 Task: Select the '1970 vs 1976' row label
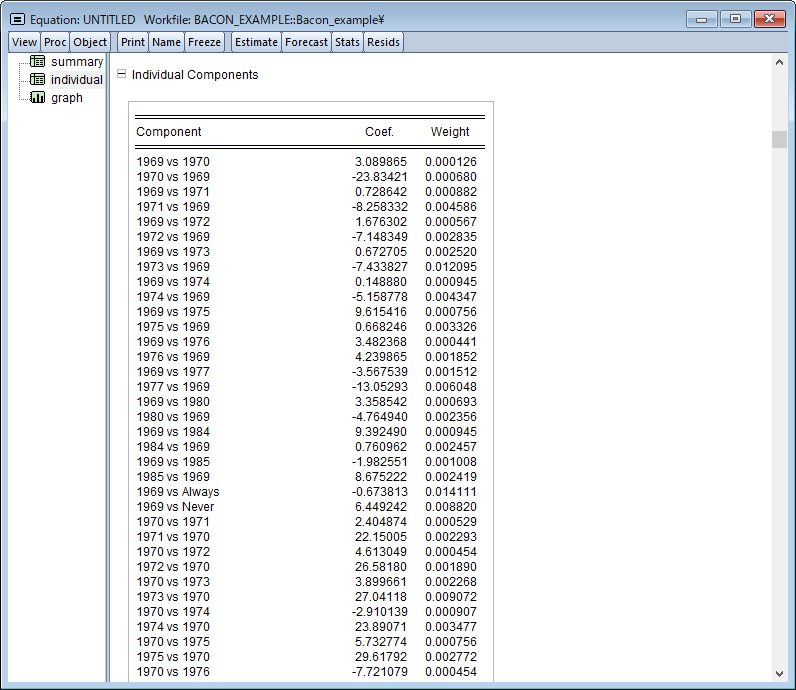click(173, 671)
